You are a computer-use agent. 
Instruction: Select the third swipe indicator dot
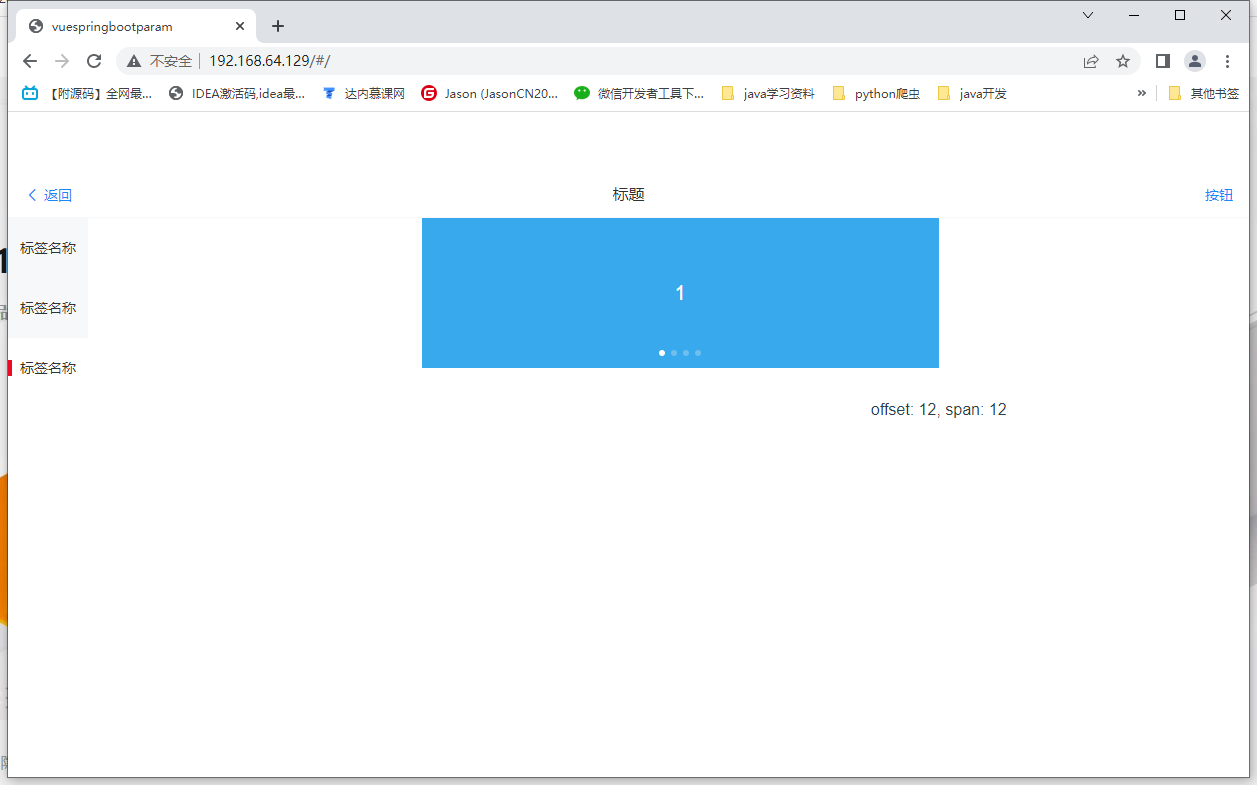(x=686, y=353)
